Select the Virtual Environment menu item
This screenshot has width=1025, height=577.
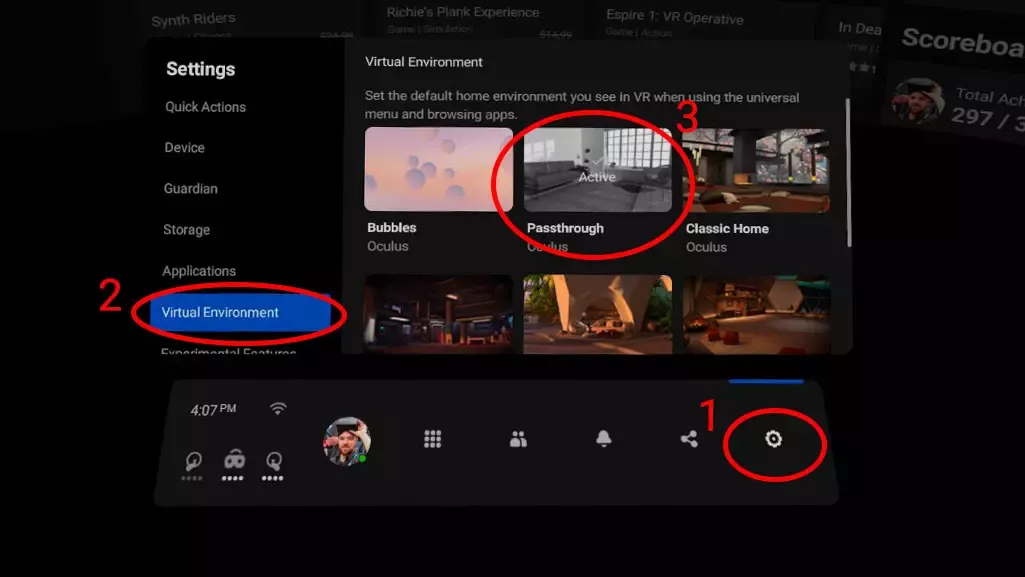(x=240, y=312)
